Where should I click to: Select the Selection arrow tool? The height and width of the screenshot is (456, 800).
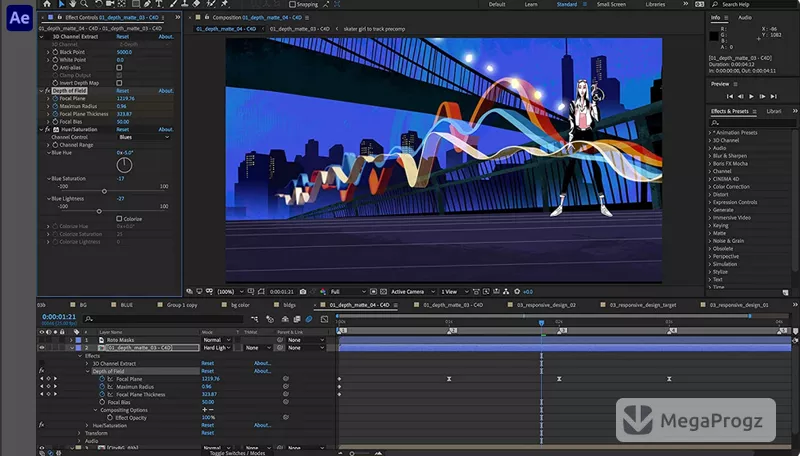(61, 4)
